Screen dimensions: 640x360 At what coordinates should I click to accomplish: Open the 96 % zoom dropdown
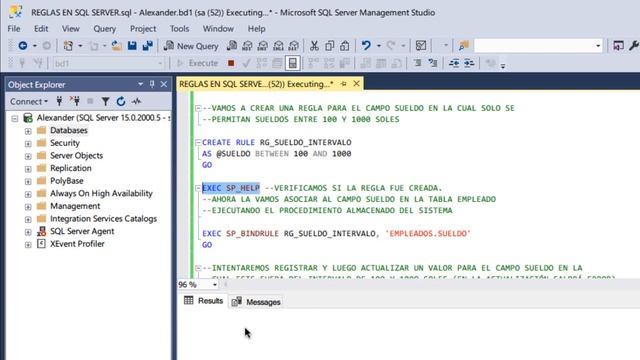tap(214, 284)
